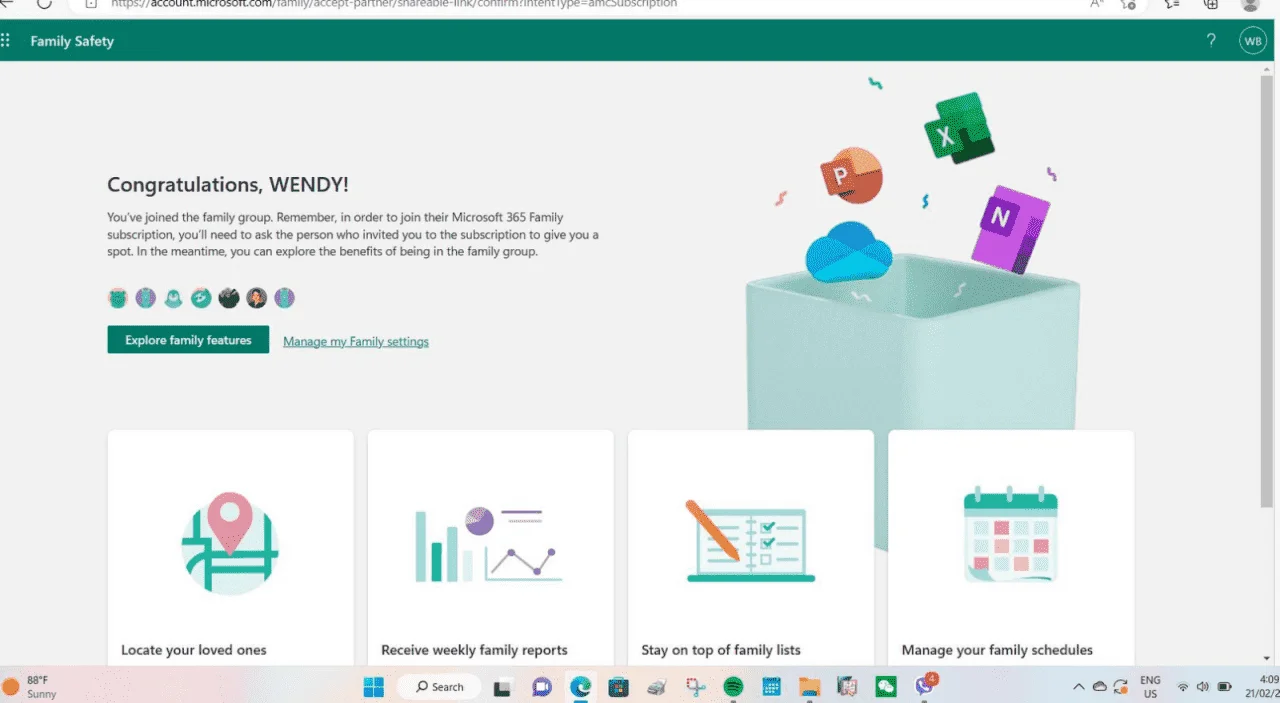
Task: Open Microsoft Store from the taskbar
Action: pos(618,687)
